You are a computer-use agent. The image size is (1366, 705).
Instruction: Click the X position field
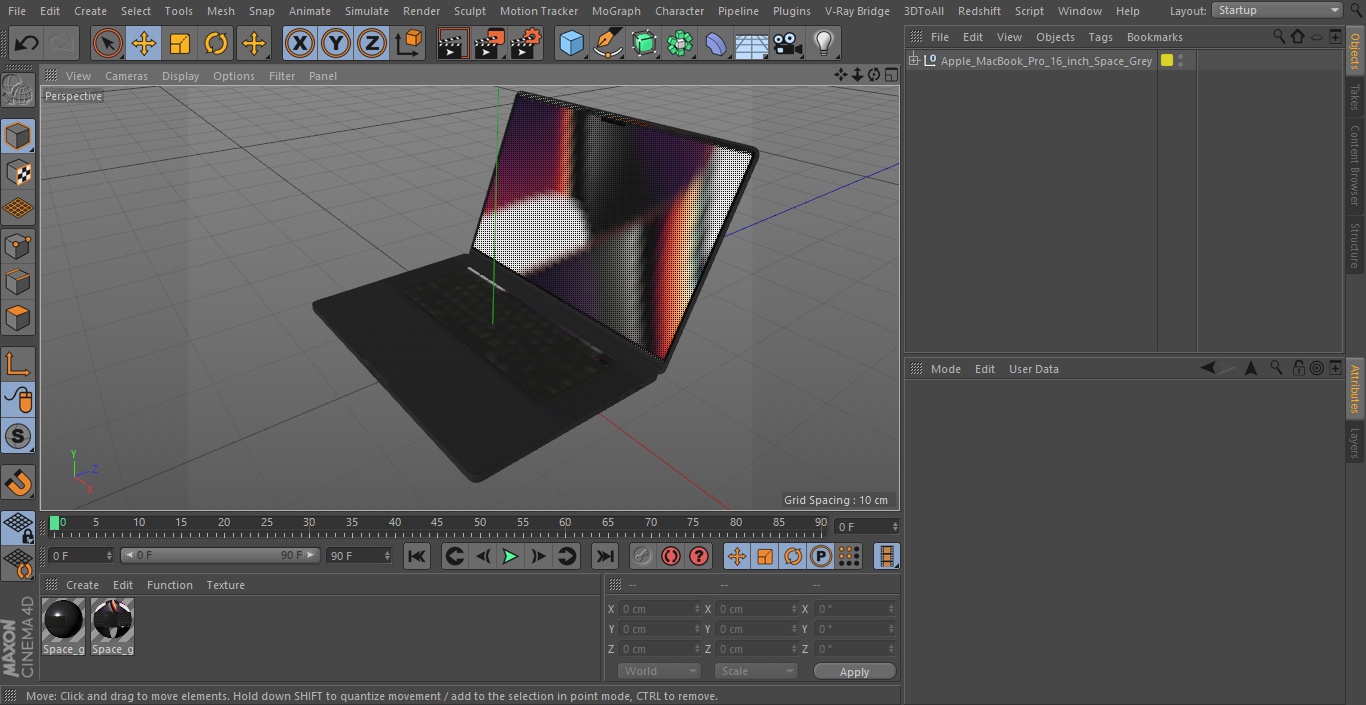click(658, 609)
